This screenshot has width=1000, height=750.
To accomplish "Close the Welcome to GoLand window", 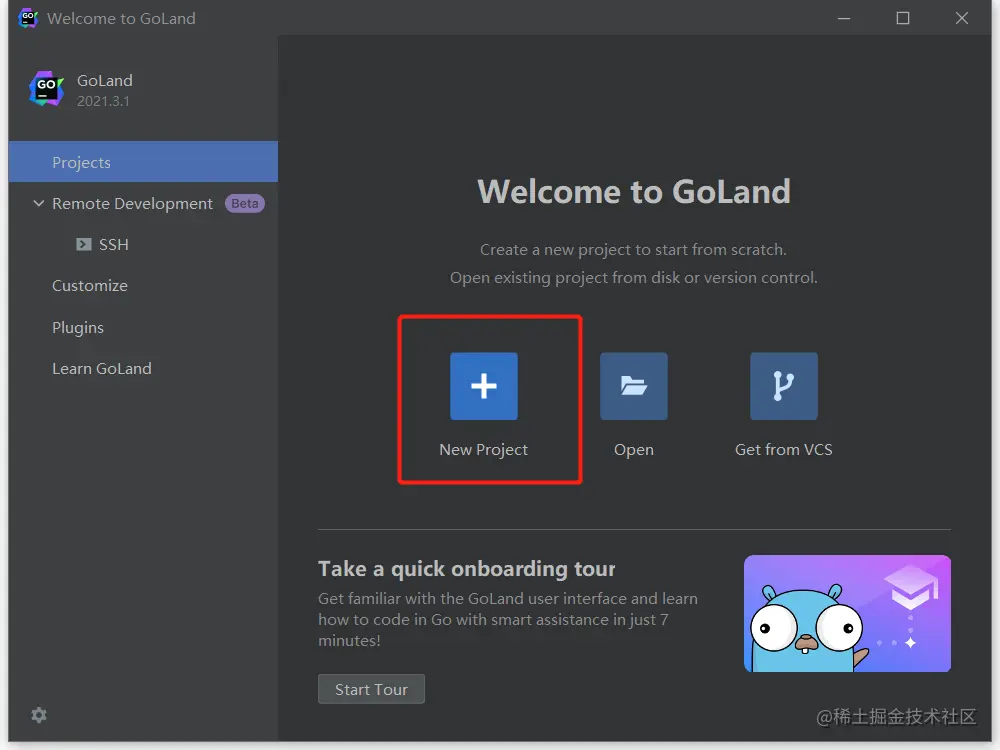I will 962,18.
